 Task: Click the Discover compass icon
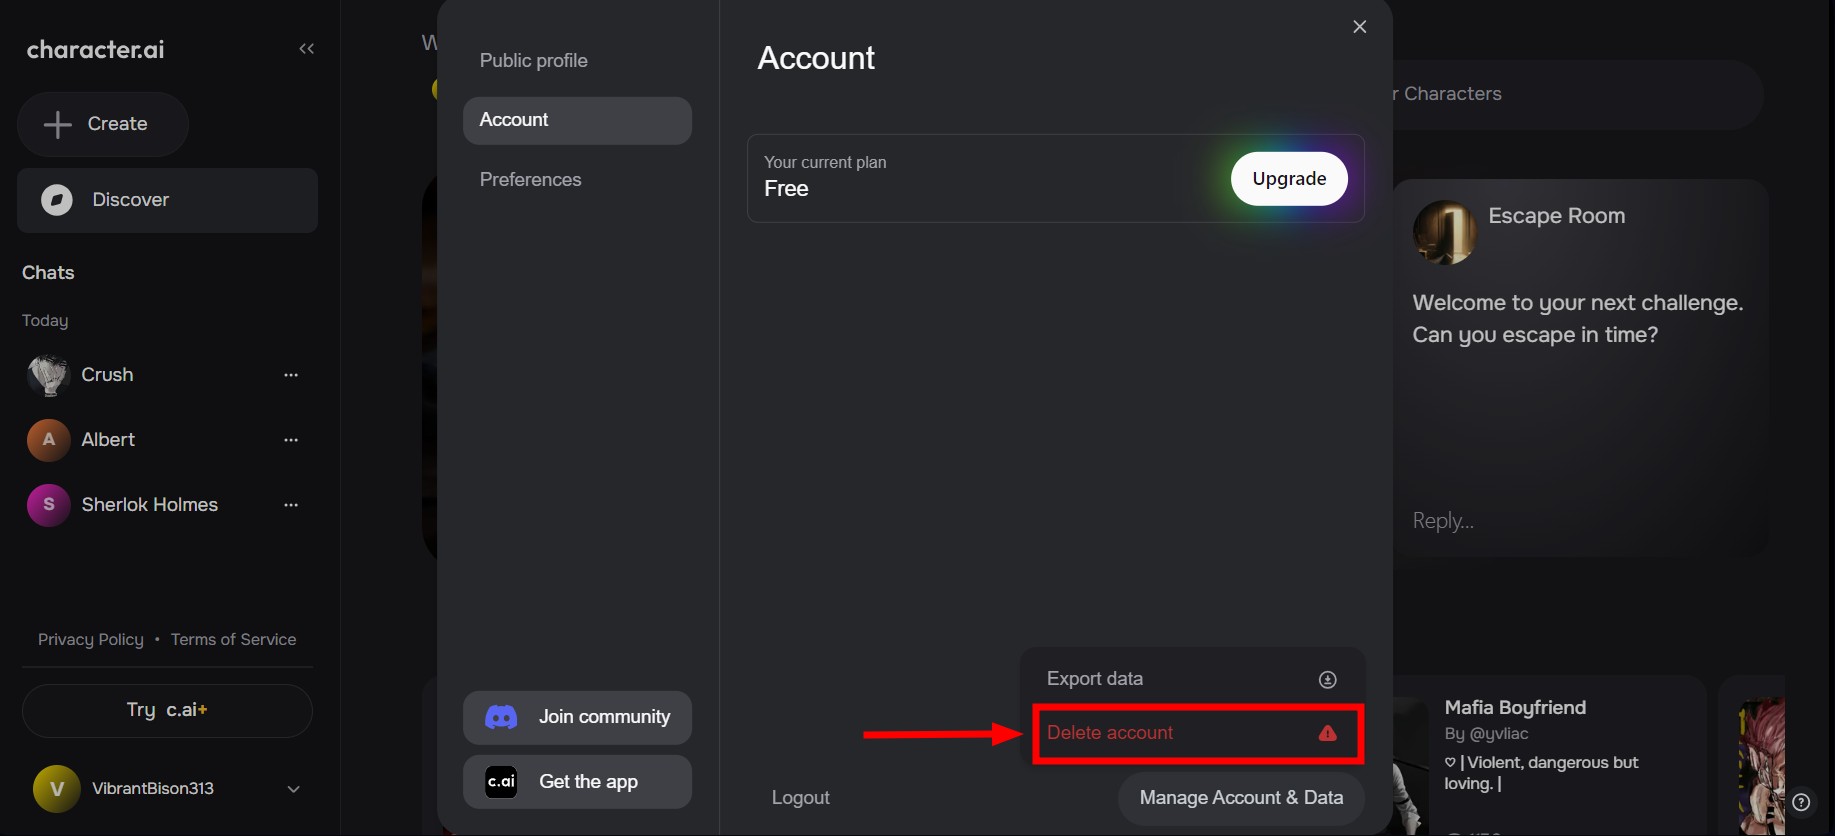pyautogui.click(x=57, y=200)
